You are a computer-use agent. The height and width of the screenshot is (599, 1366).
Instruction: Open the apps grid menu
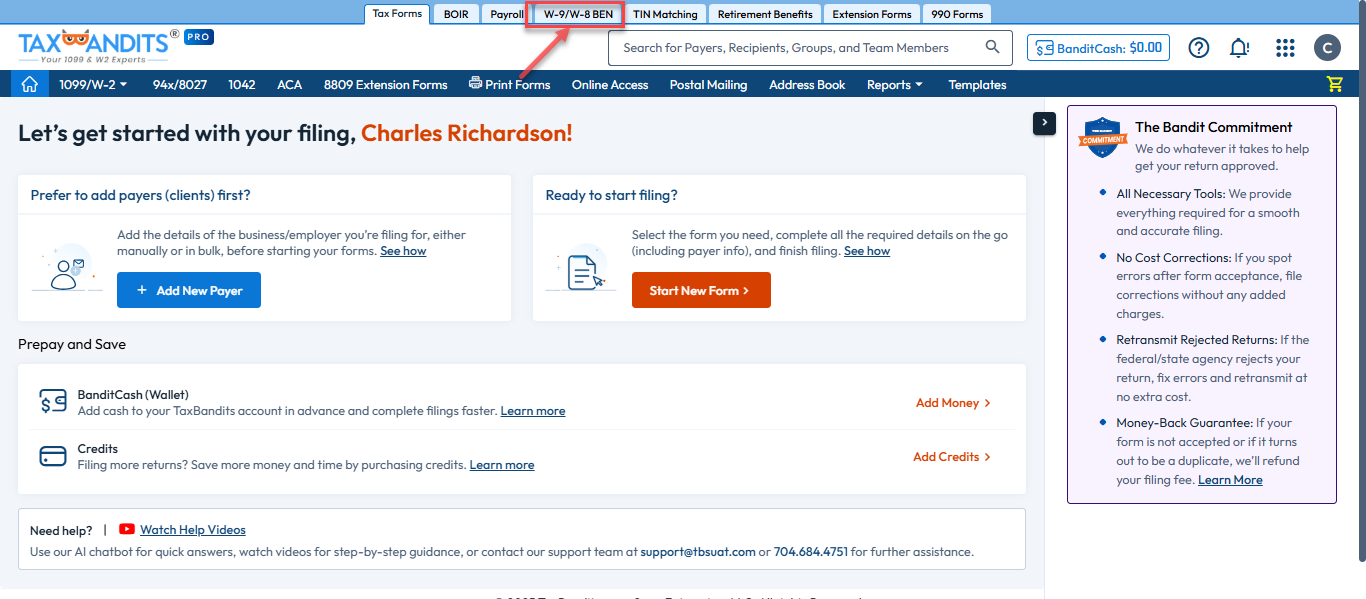[x=1286, y=47]
